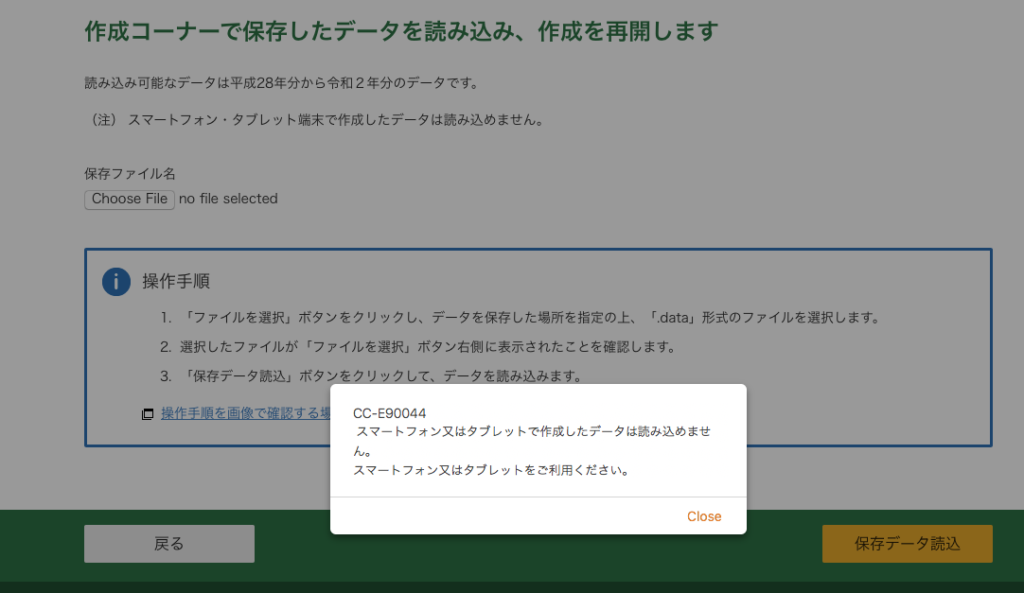Click the blue info icon beside 操作手順
Image resolution: width=1024 pixels, height=593 pixels.
116,282
